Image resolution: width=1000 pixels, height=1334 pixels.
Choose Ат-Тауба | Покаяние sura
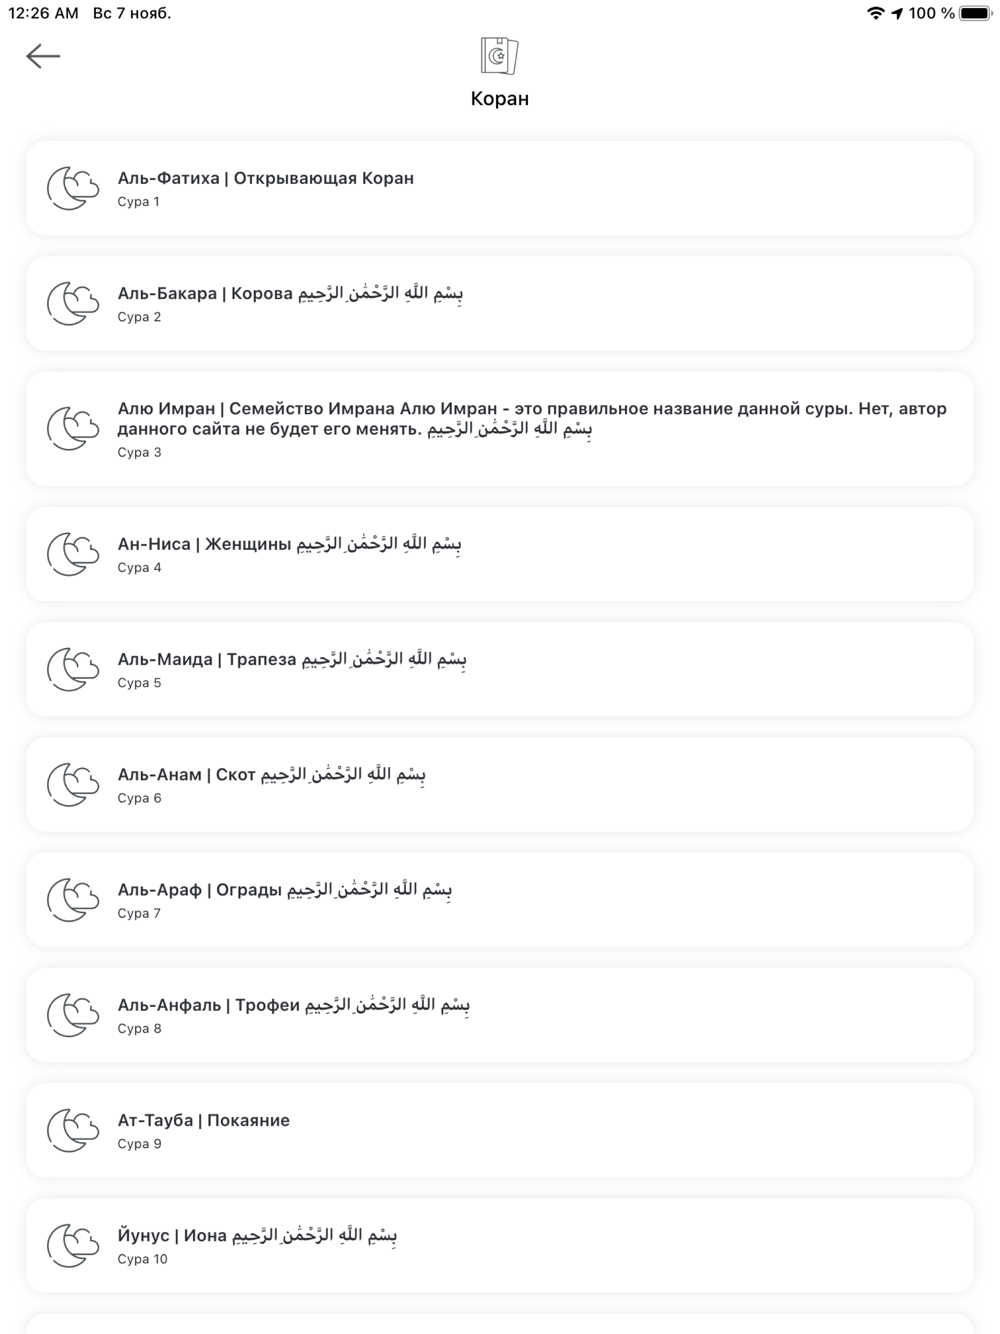click(500, 1130)
